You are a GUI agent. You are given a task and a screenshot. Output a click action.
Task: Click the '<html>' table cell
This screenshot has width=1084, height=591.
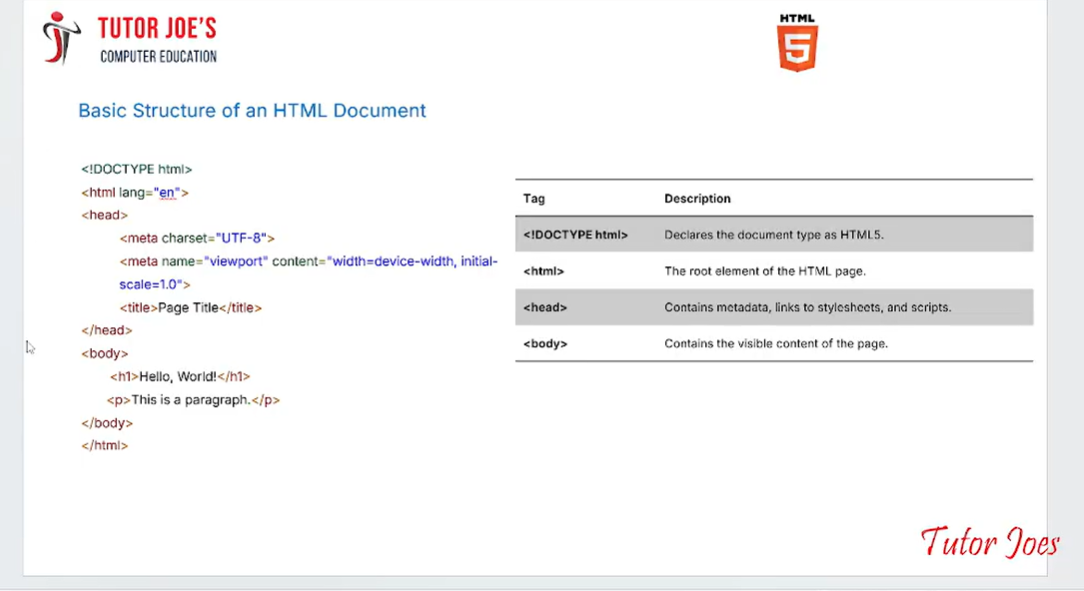[x=543, y=272]
